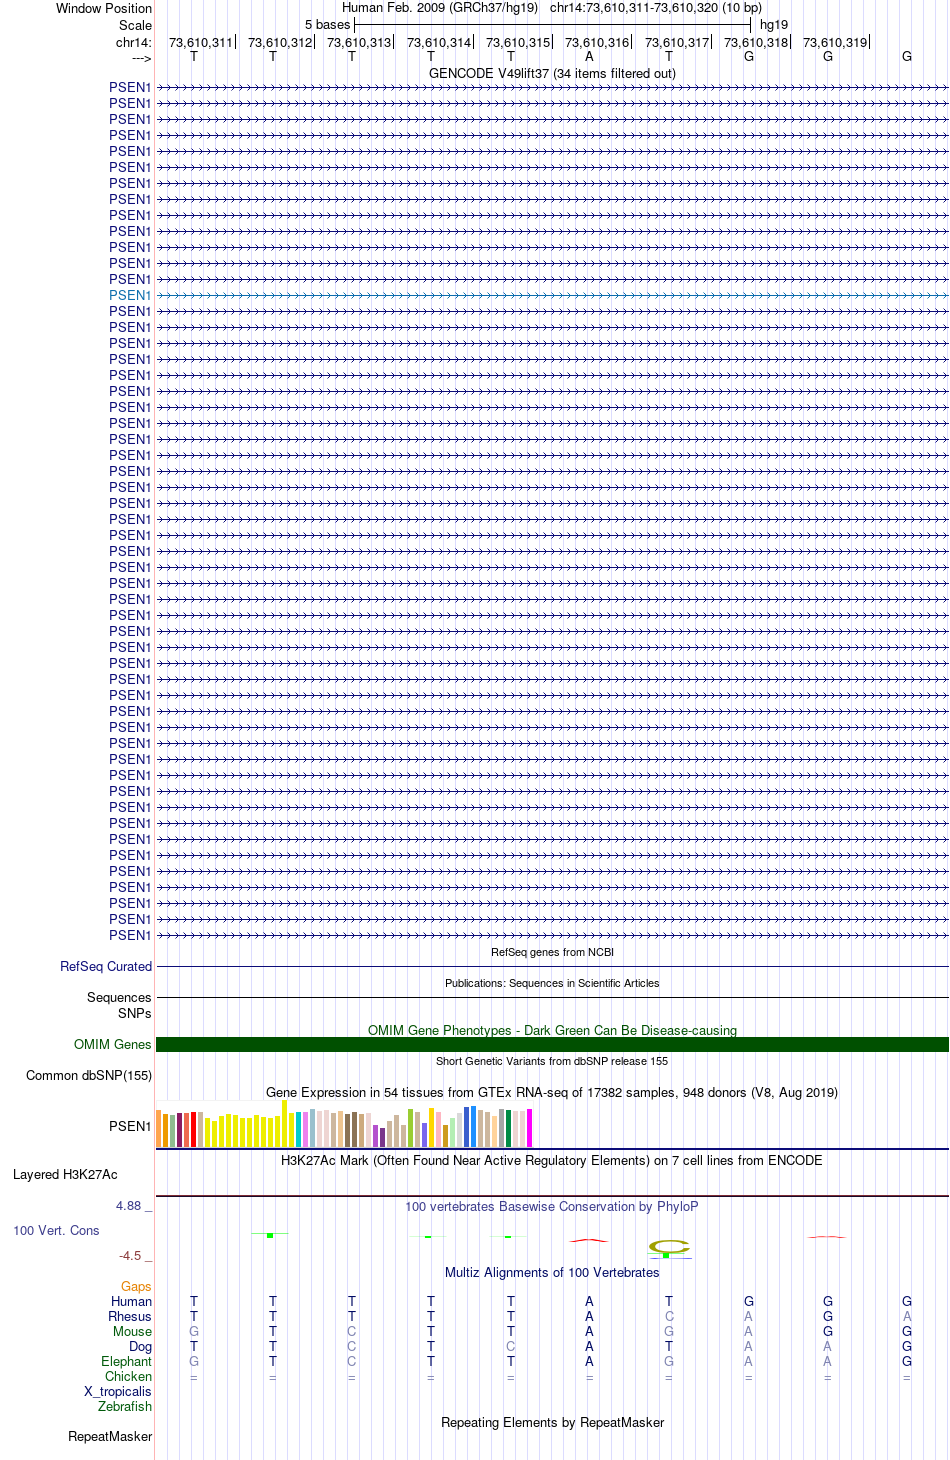Select the Common dbSNP(155) label
The image size is (950, 1460).
[89, 1075]
